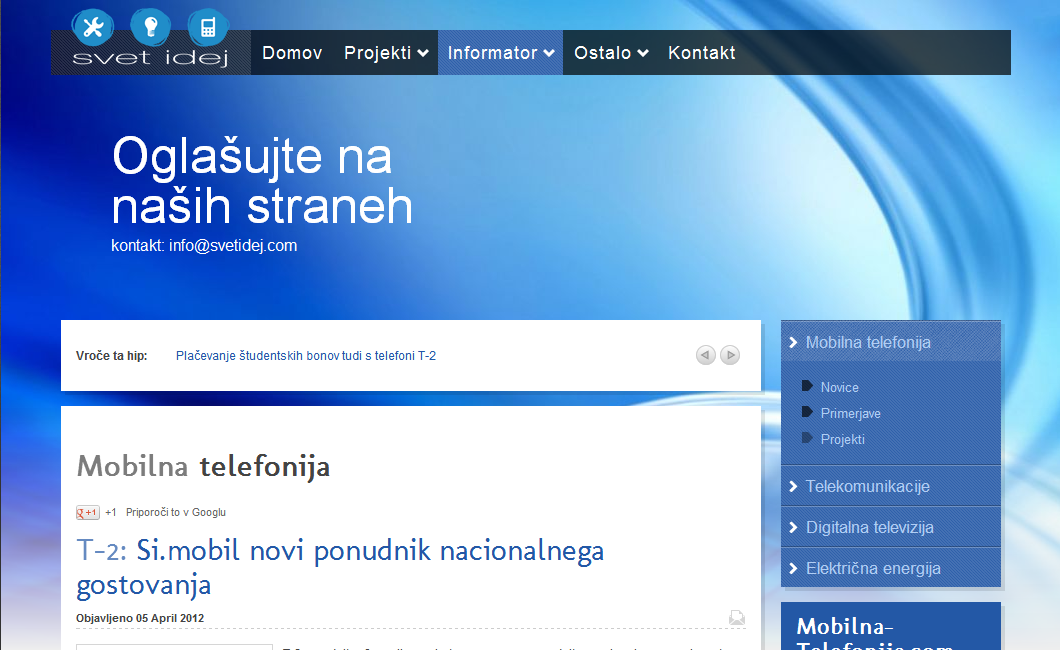Click the tag icon beside Primerjave
The width and height of the screenshot is (1060, 650).
807,412
